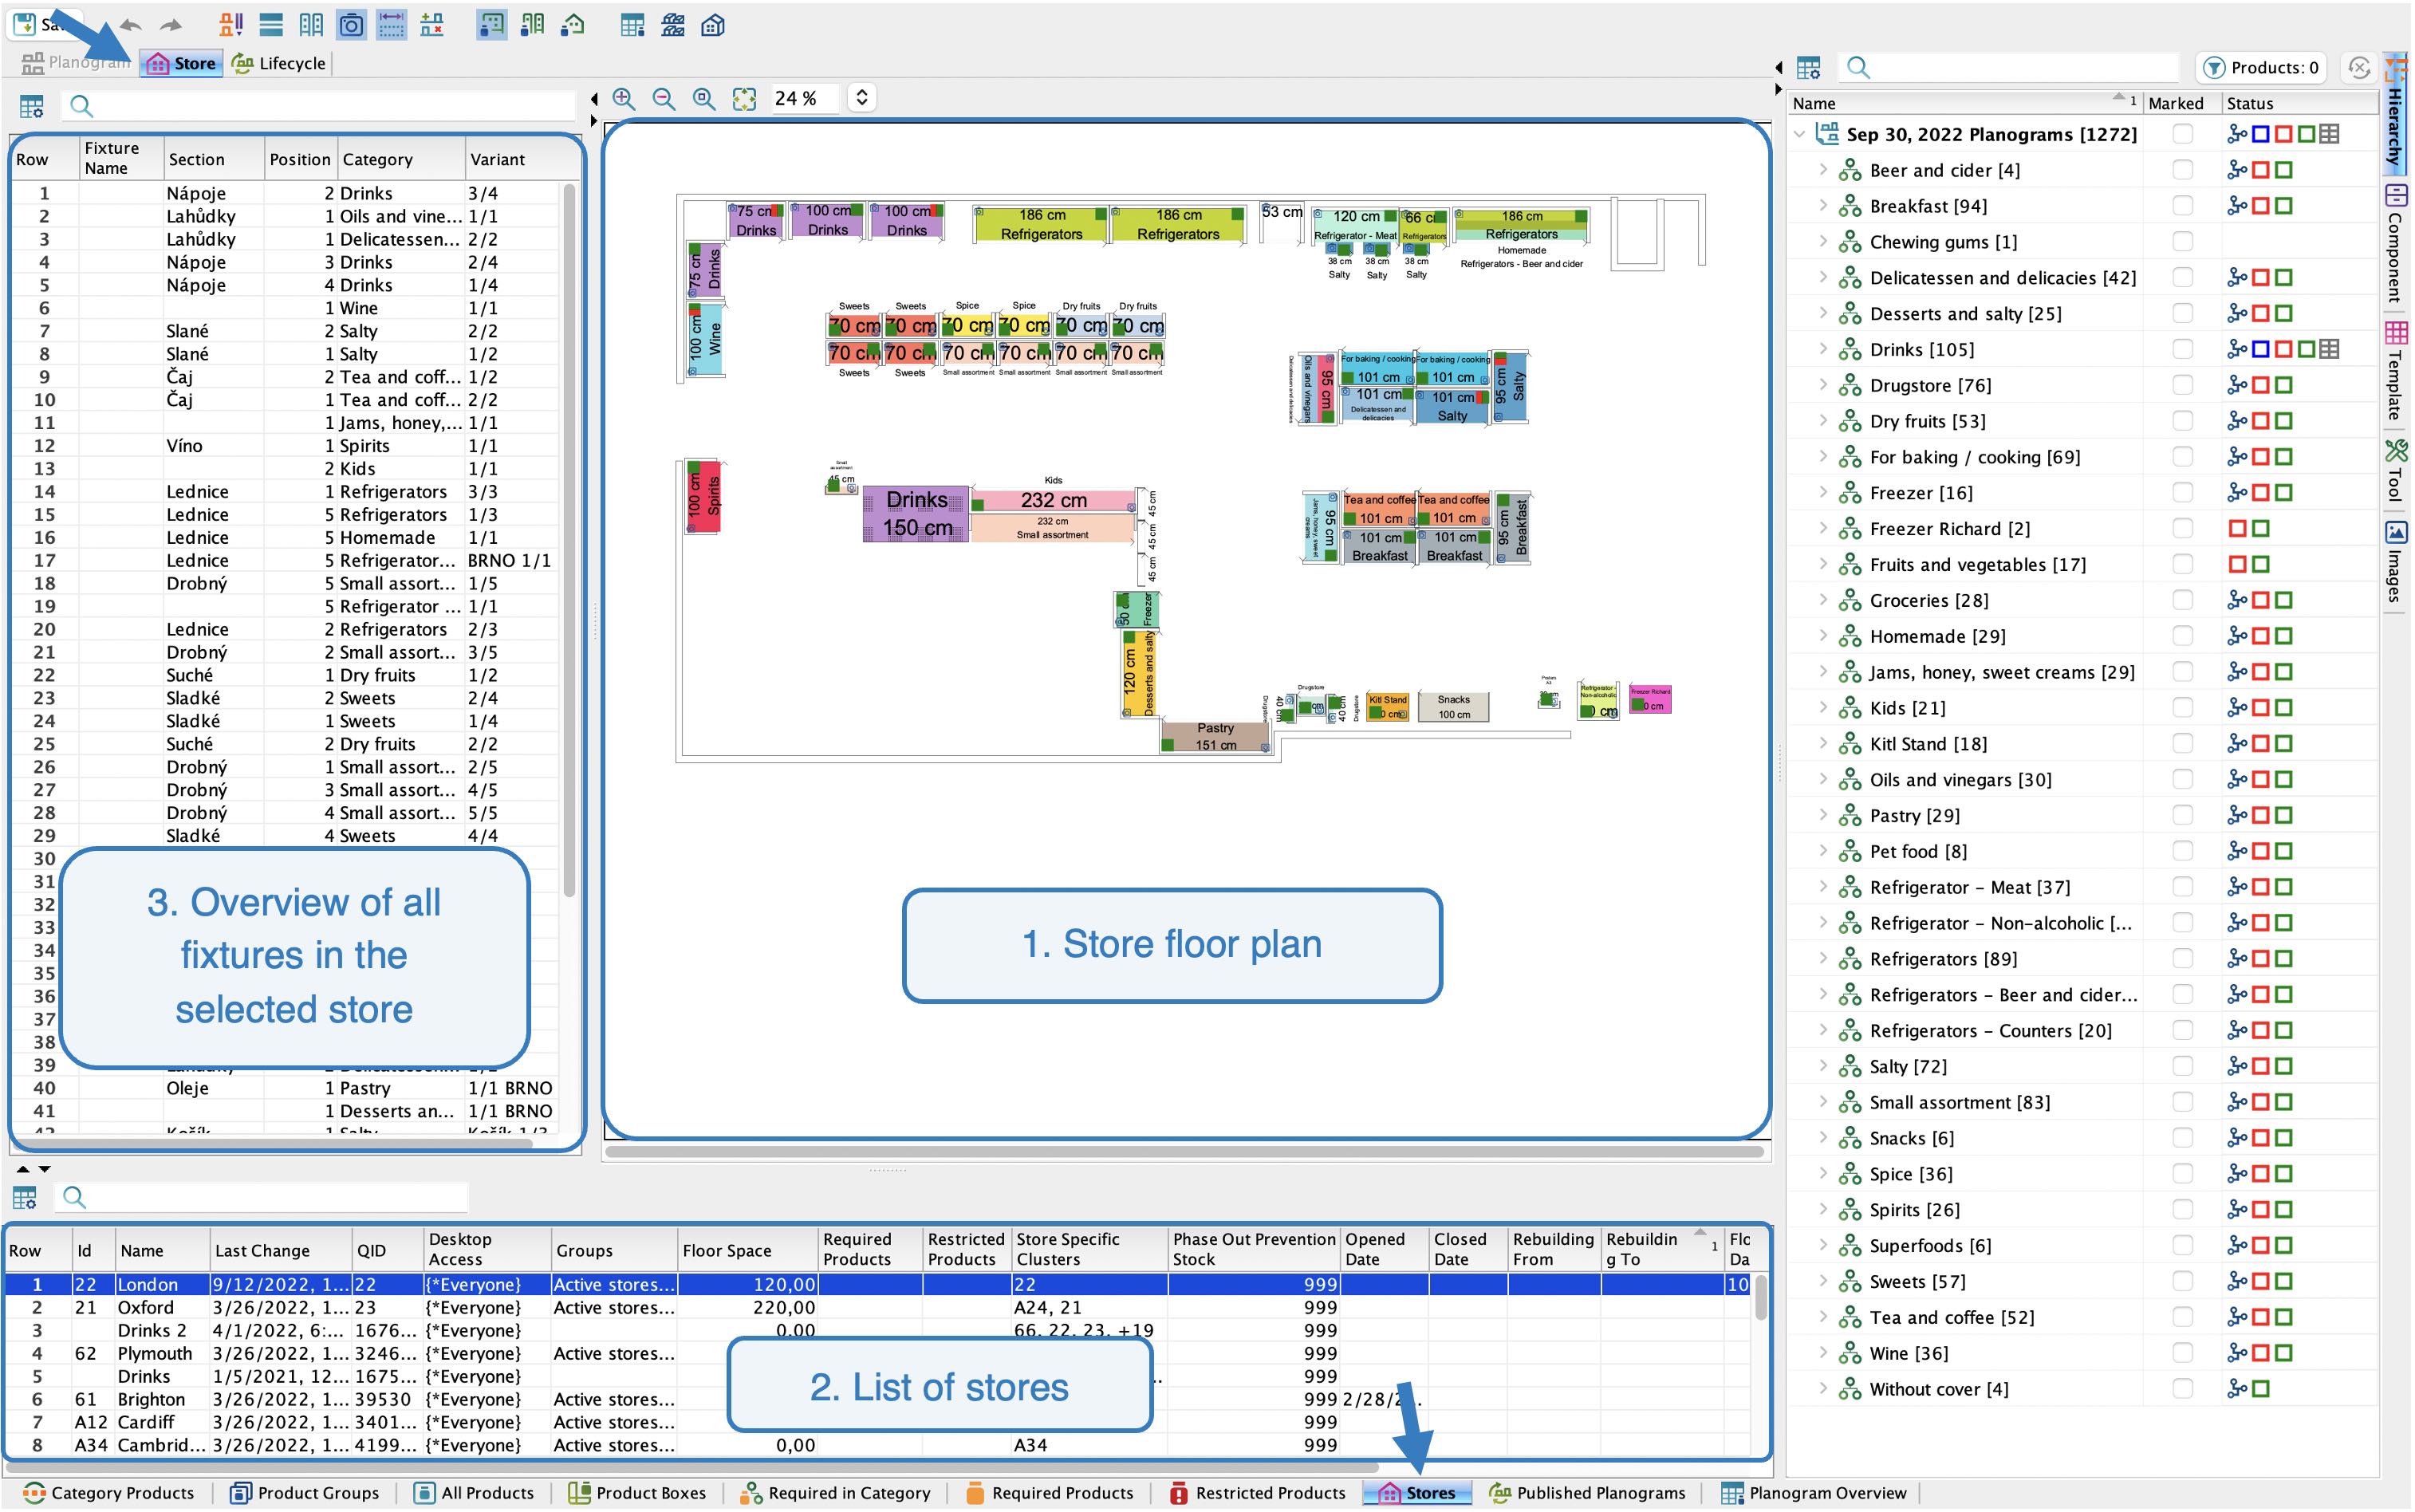
Task: Click the Undo arrow in the toolbar
Action: (130, 25)
